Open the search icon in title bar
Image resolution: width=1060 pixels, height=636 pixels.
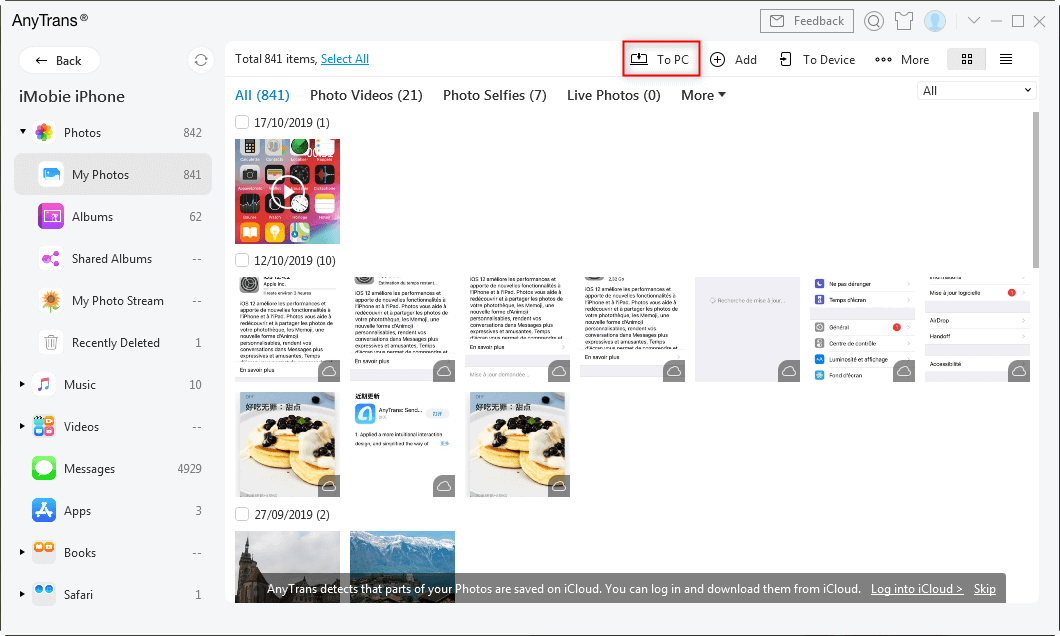coord(874,21)
